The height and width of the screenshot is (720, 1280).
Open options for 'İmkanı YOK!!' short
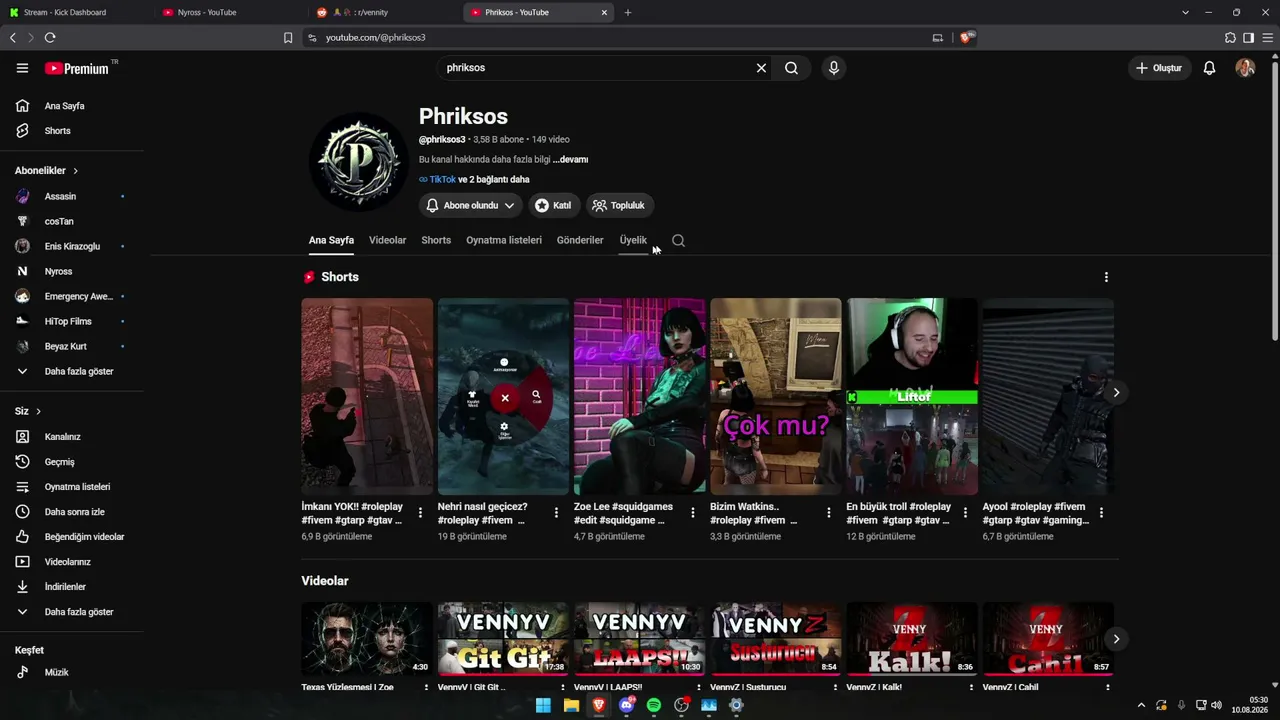[x=420, y=513]
